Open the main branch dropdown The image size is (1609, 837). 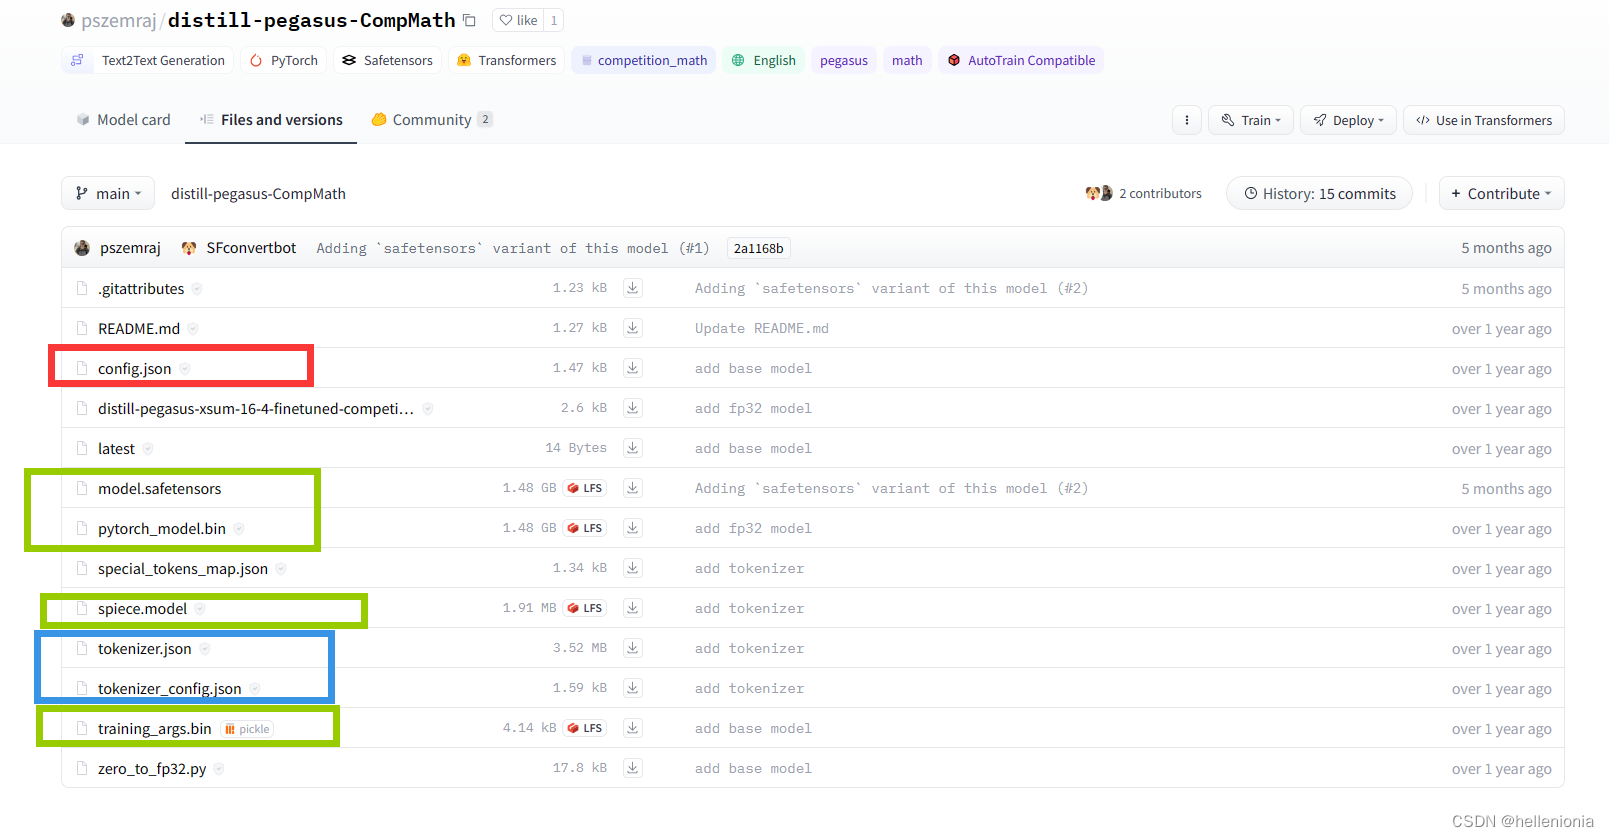(x=108, y=193)
